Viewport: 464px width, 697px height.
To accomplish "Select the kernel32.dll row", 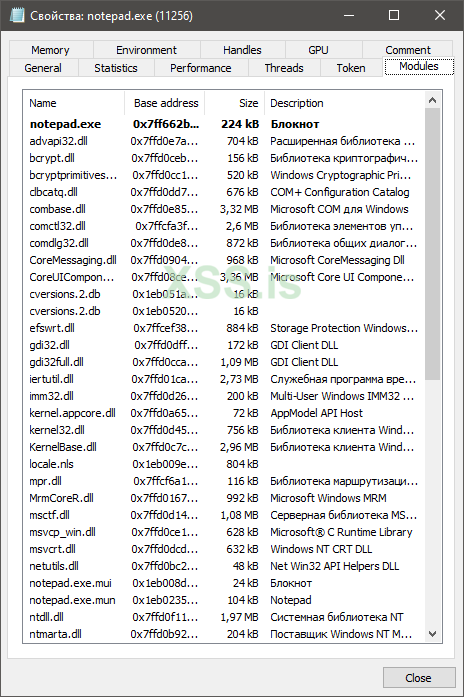I will [224, 430].
